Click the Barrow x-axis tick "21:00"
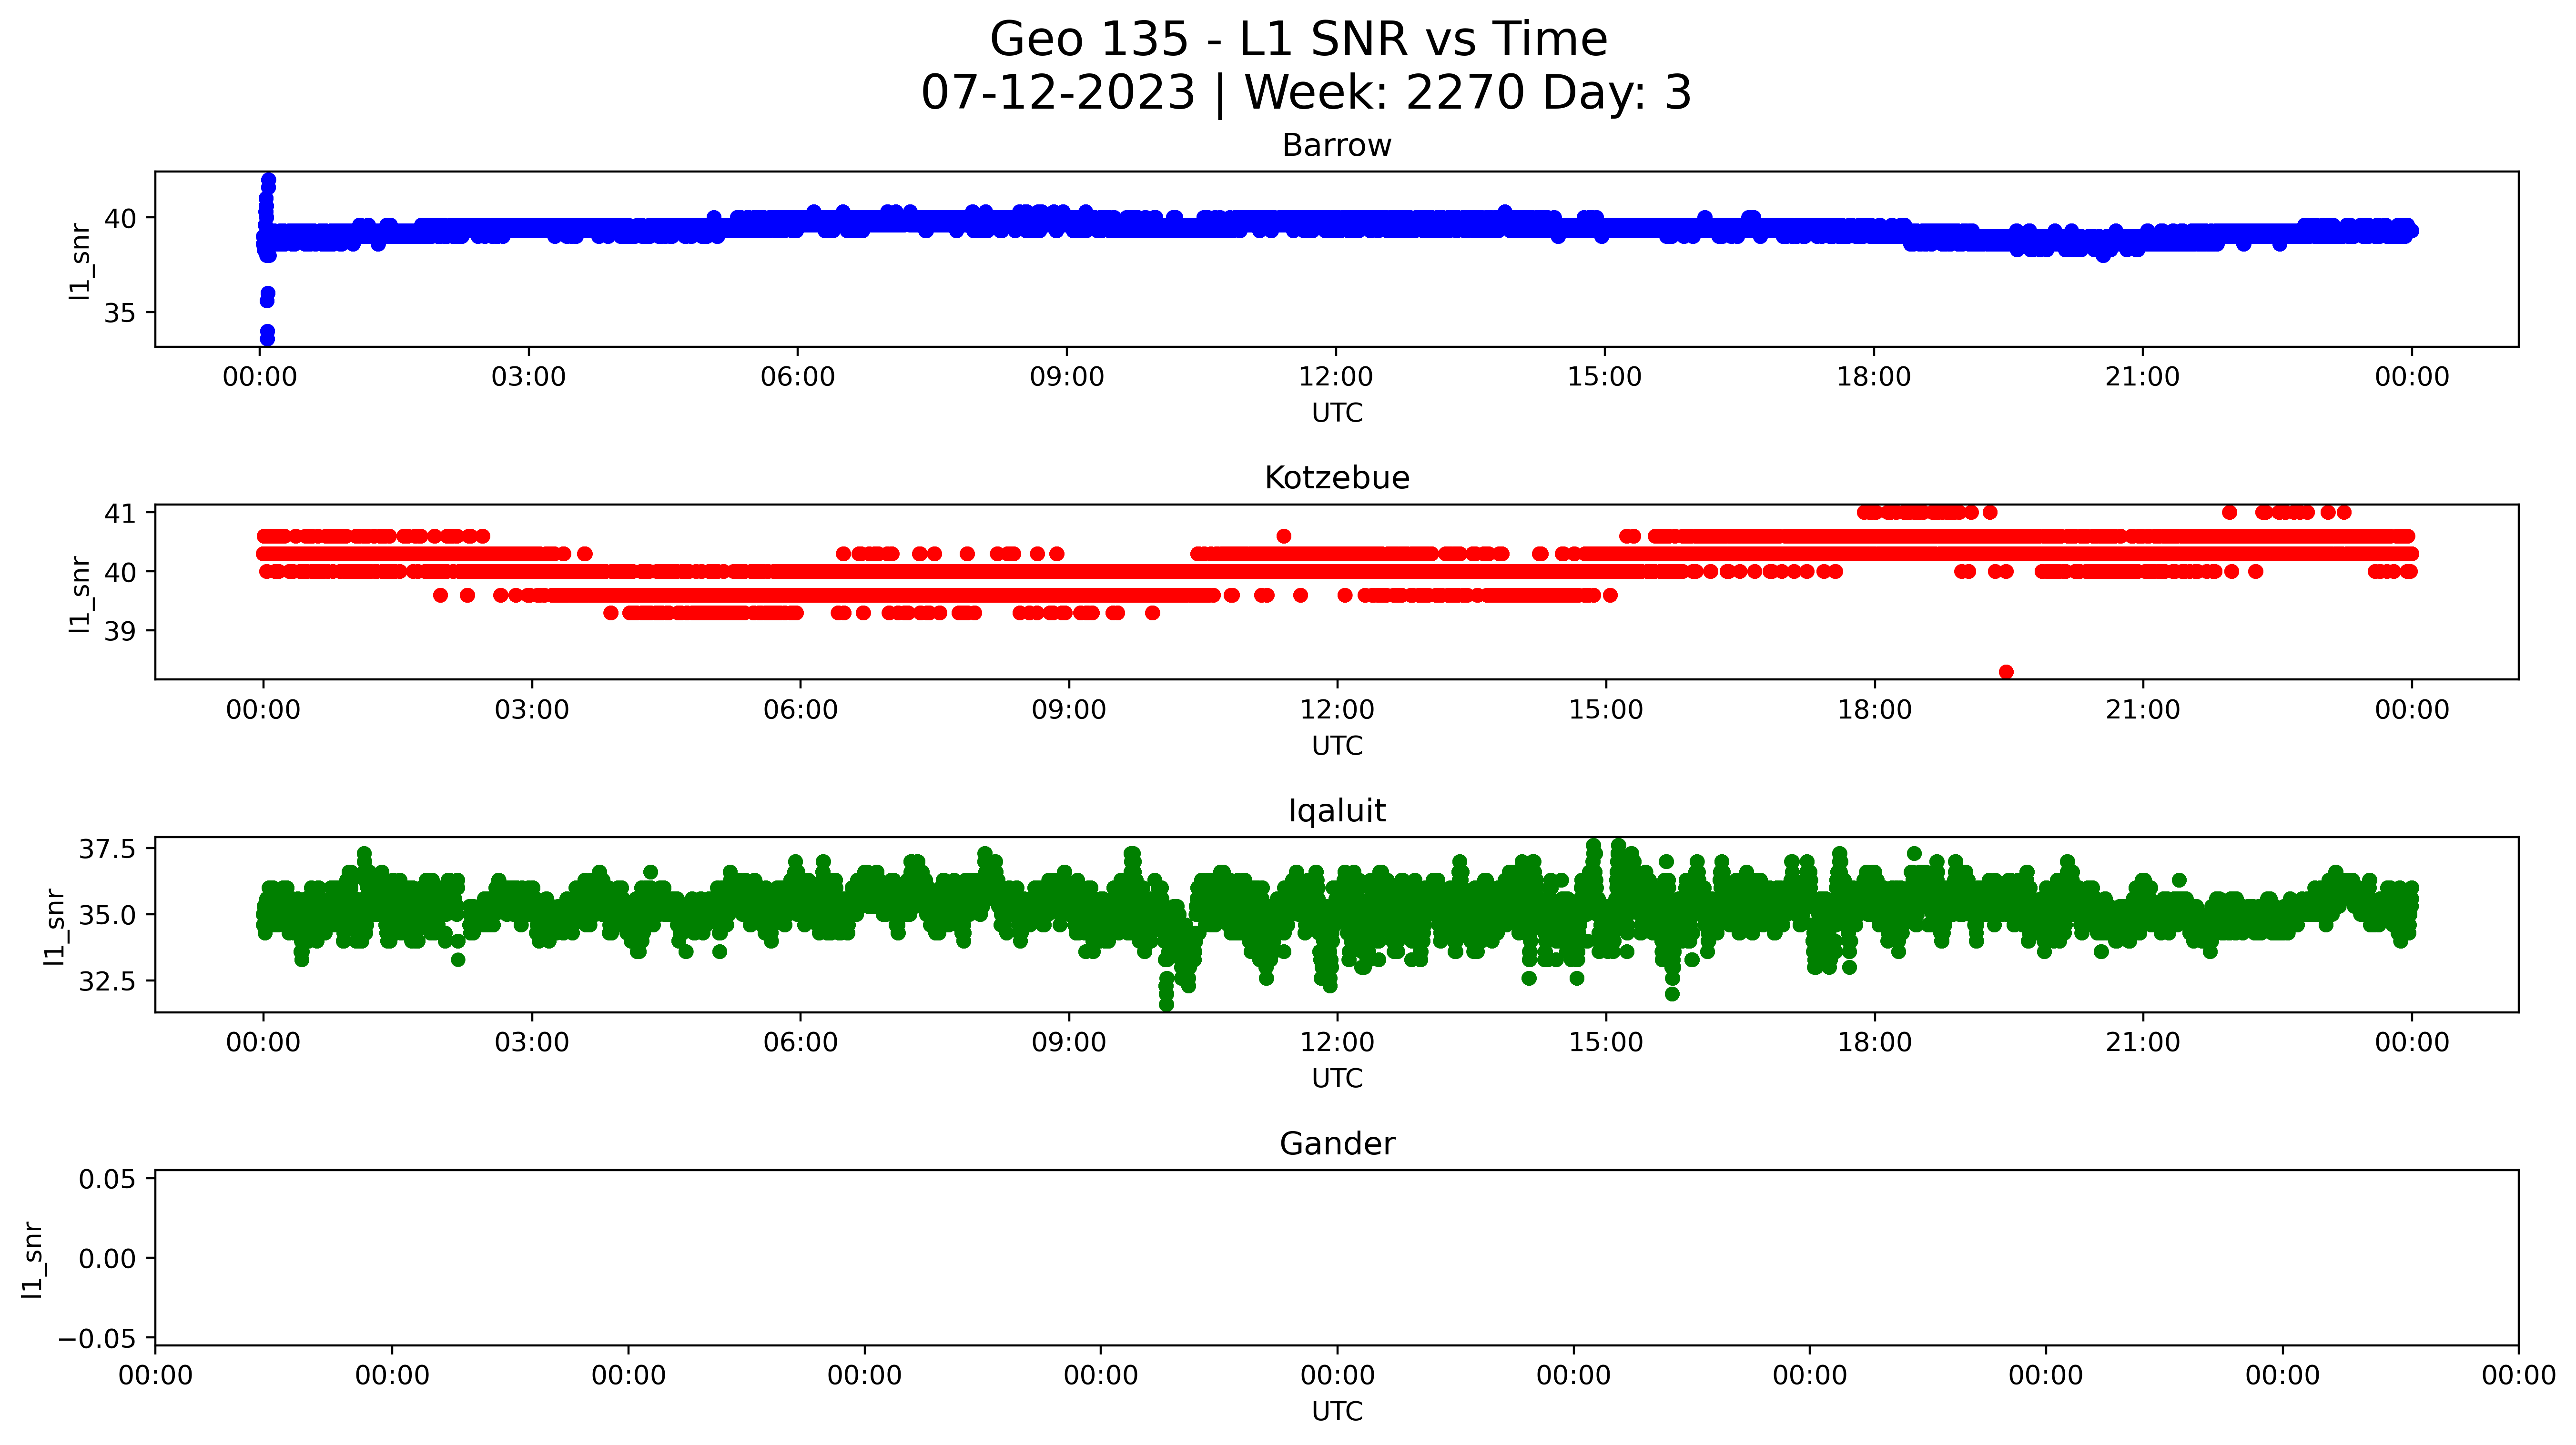The image size is (2576, 1445). pos(2142,377)
